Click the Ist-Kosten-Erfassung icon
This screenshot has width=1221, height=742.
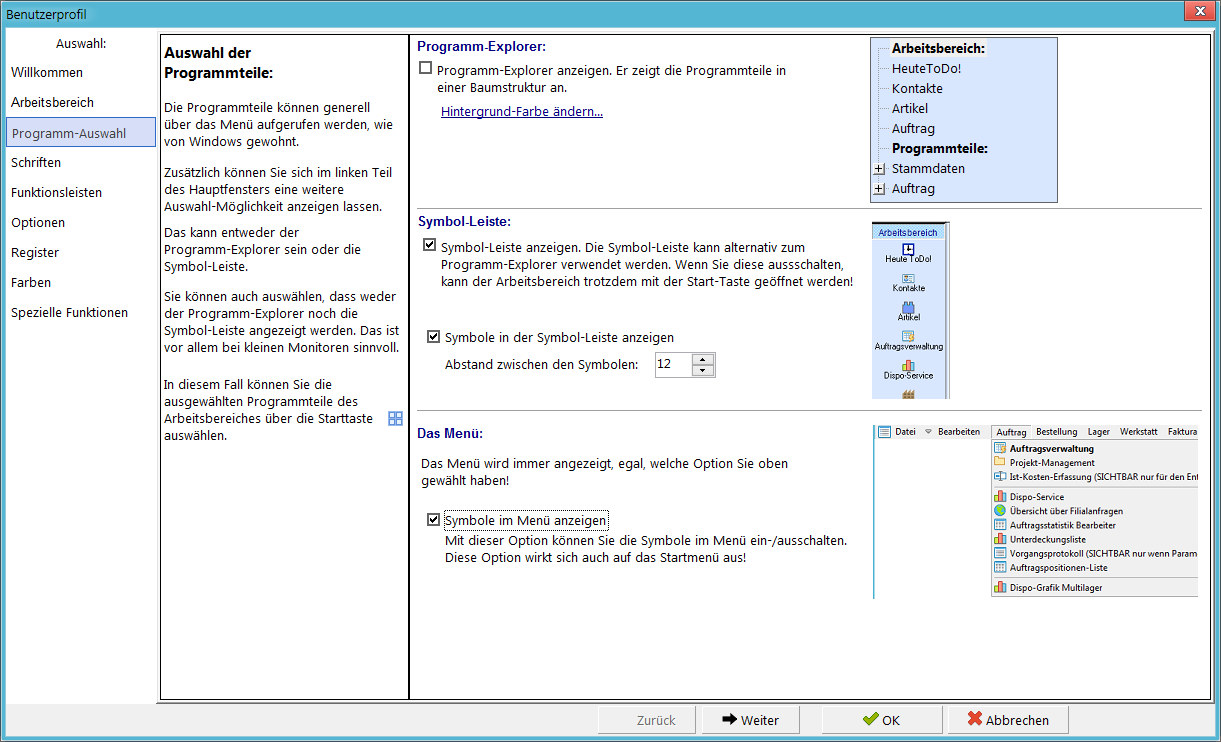1000,477
